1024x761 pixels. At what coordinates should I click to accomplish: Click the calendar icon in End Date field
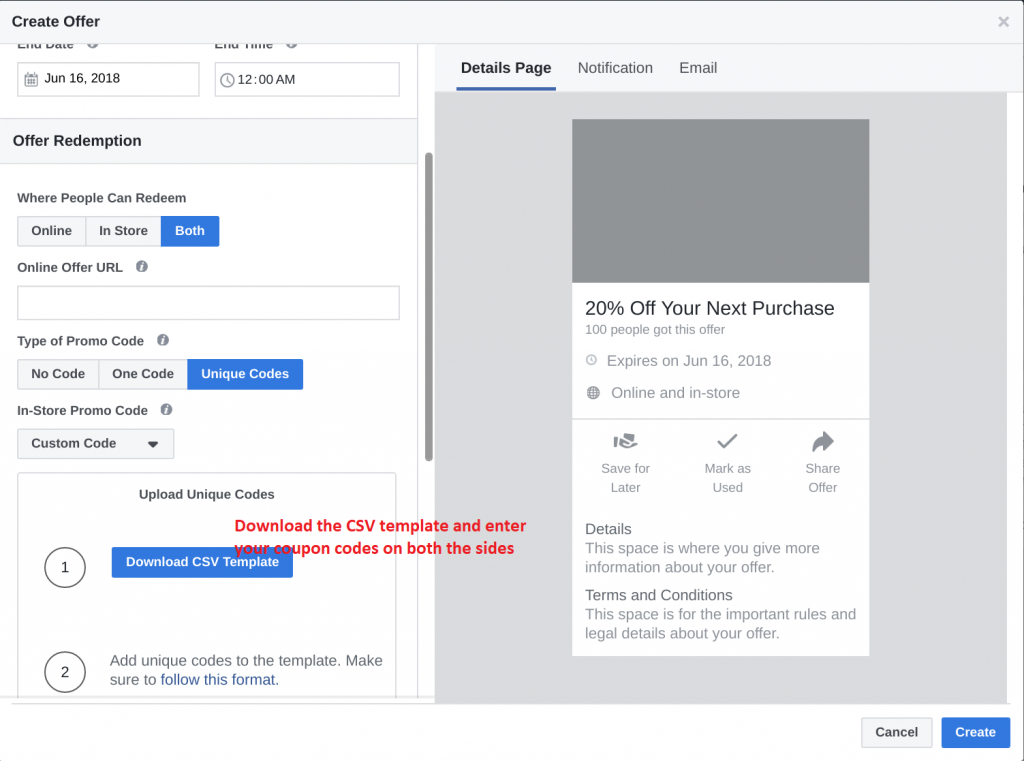pos(29,79)
